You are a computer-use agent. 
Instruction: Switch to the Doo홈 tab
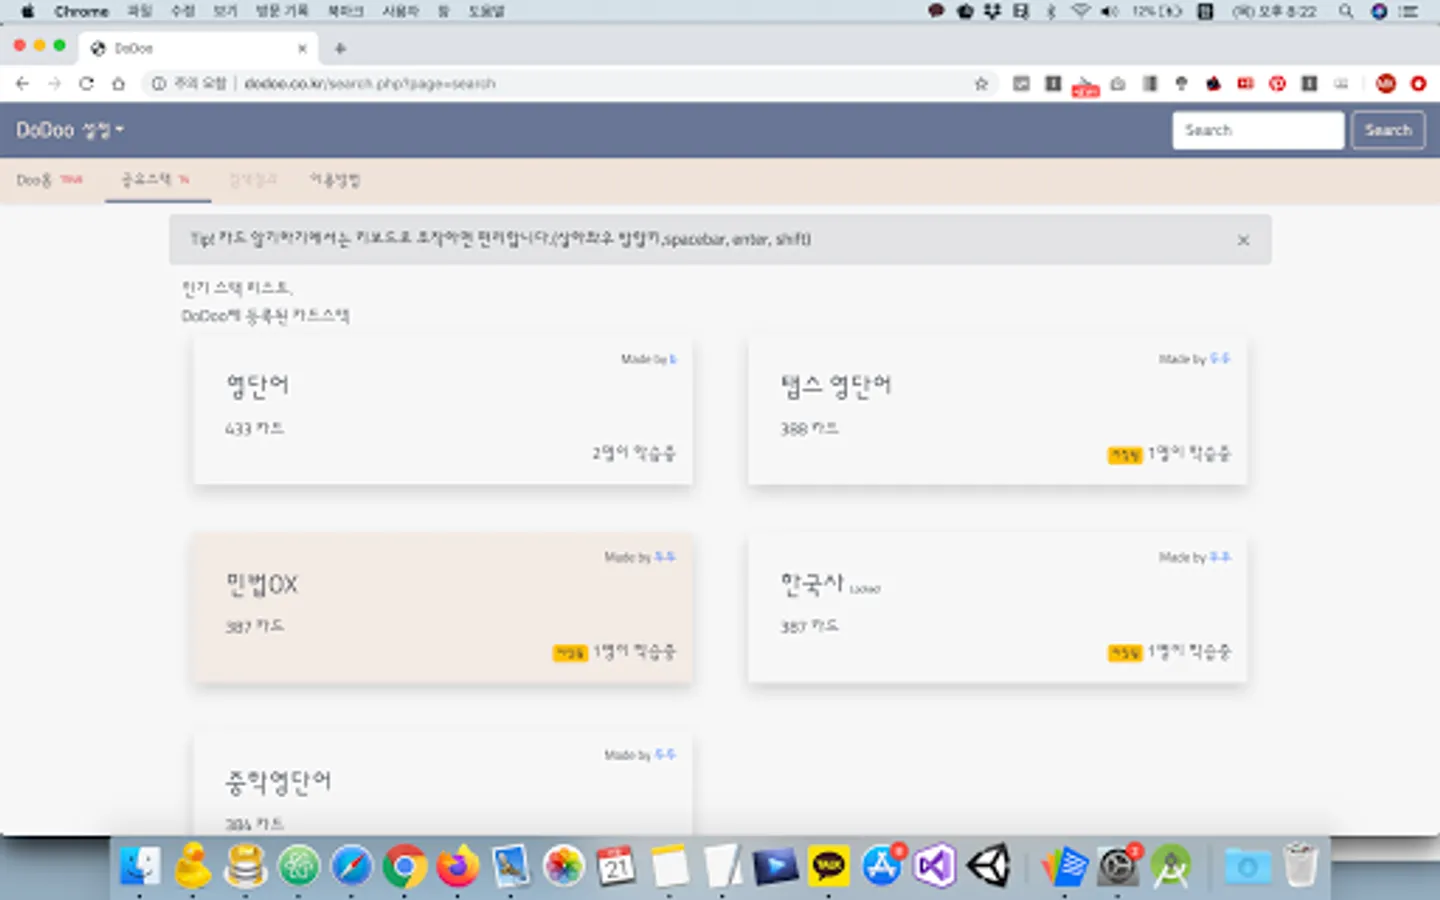49,180
